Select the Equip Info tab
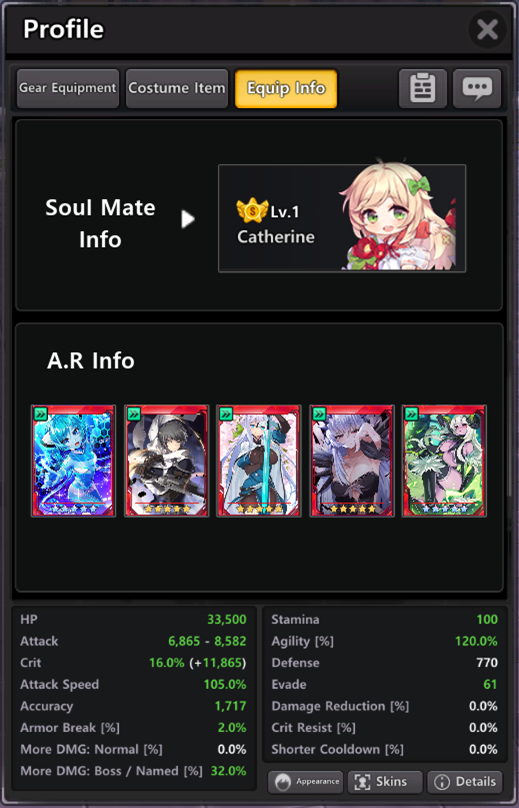 click(x=286, y=88)
